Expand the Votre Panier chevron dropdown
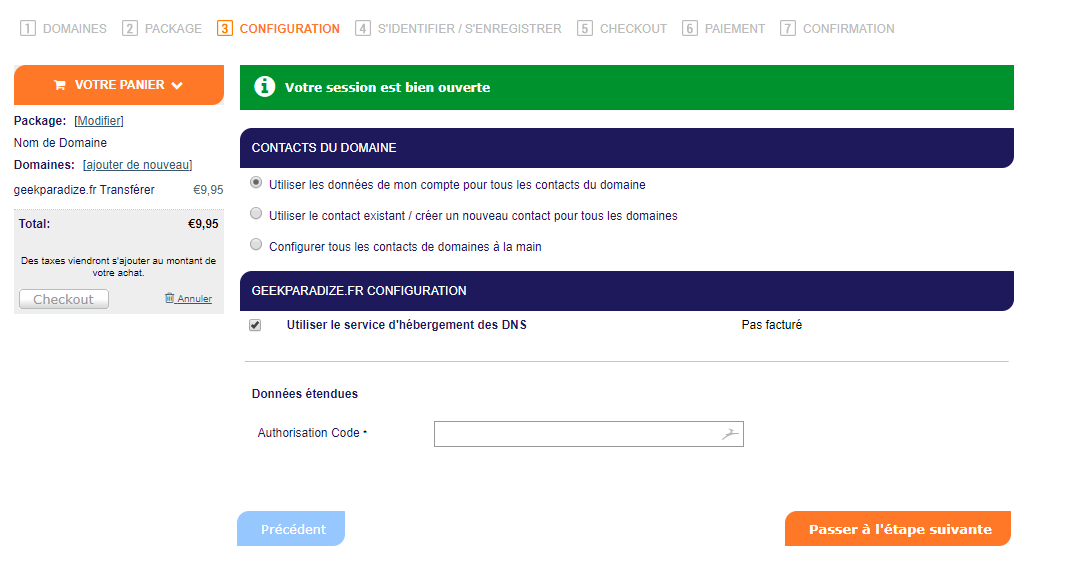Image resolution: width=1067 pixels, height=575 pixels. [x=177, y=85]
